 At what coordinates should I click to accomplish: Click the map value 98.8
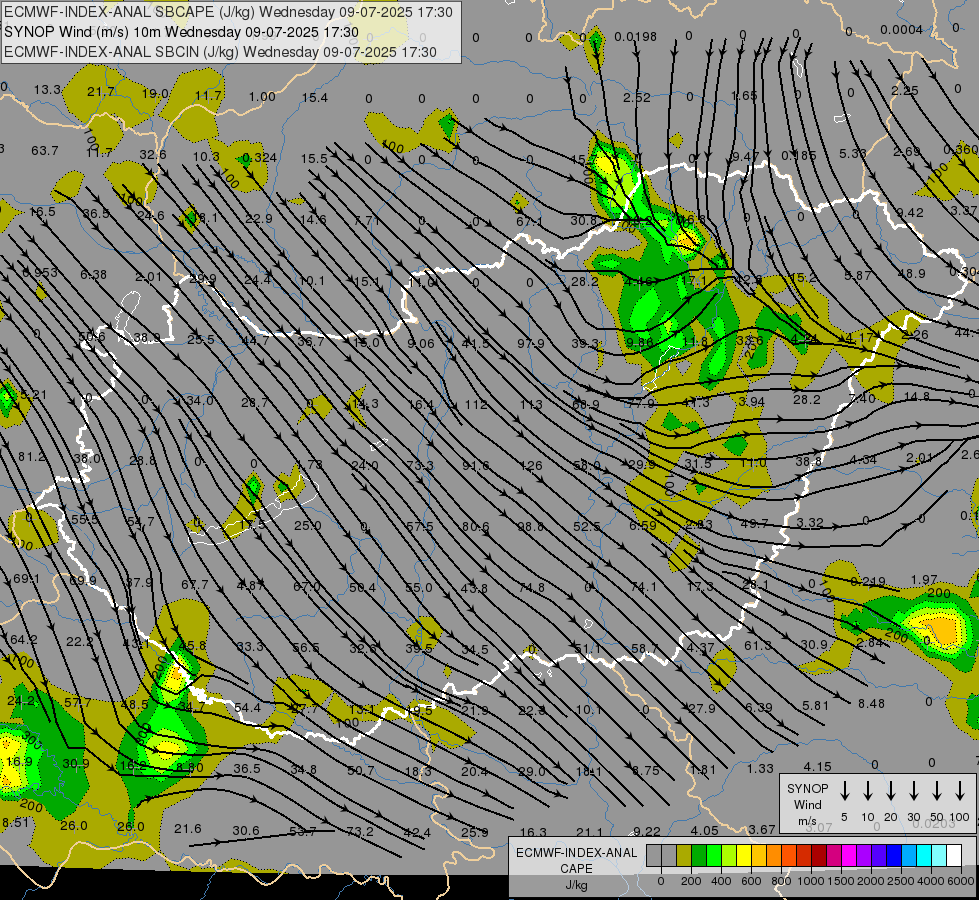click(531, 527)
